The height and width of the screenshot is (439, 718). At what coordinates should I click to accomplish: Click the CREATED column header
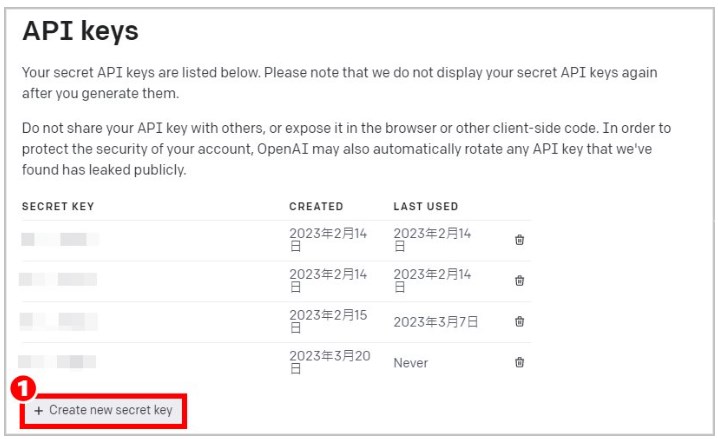(316, 207)
